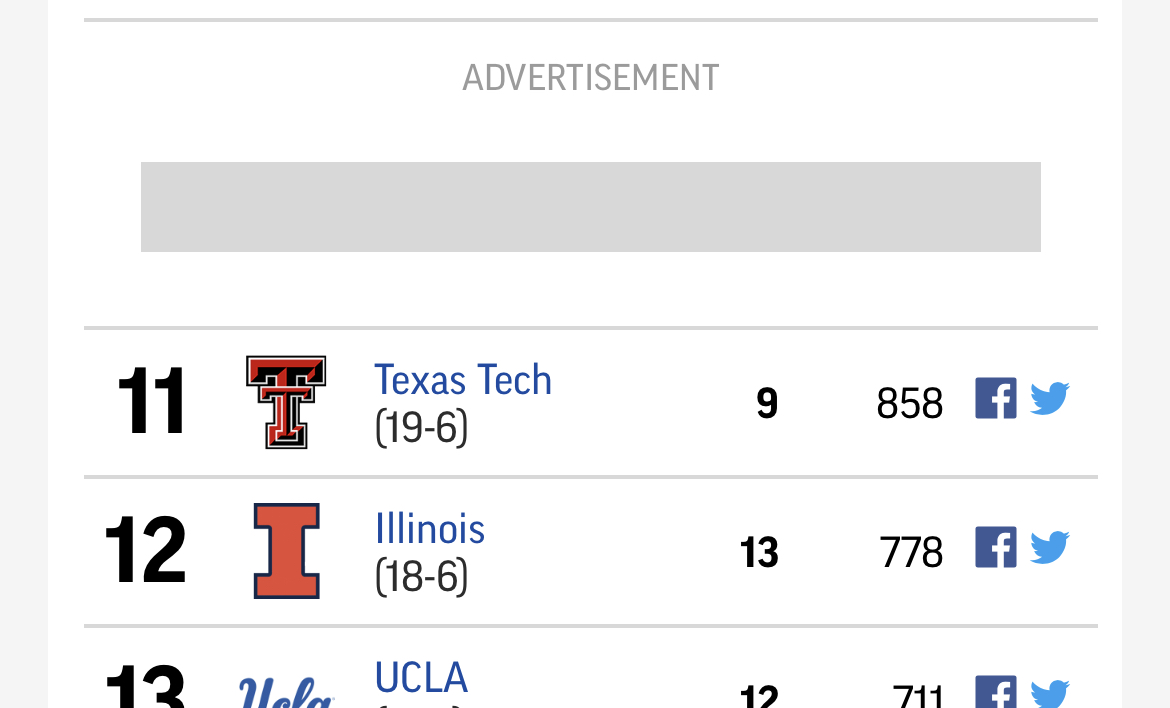Click the Illinois orange block-I logo
The image size is (1170, 708).
point(286,551)
